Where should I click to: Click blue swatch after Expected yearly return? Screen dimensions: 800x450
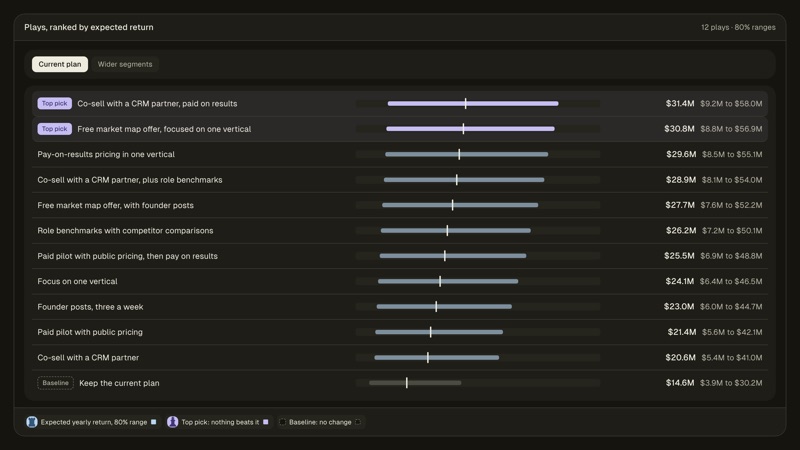tap(154, 422)
